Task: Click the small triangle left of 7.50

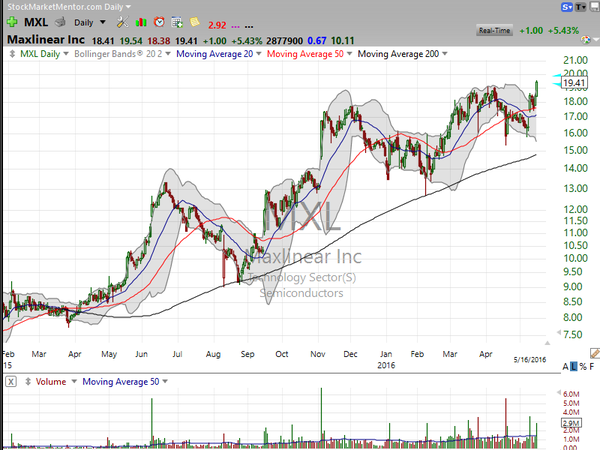Action: coord(559,332)
